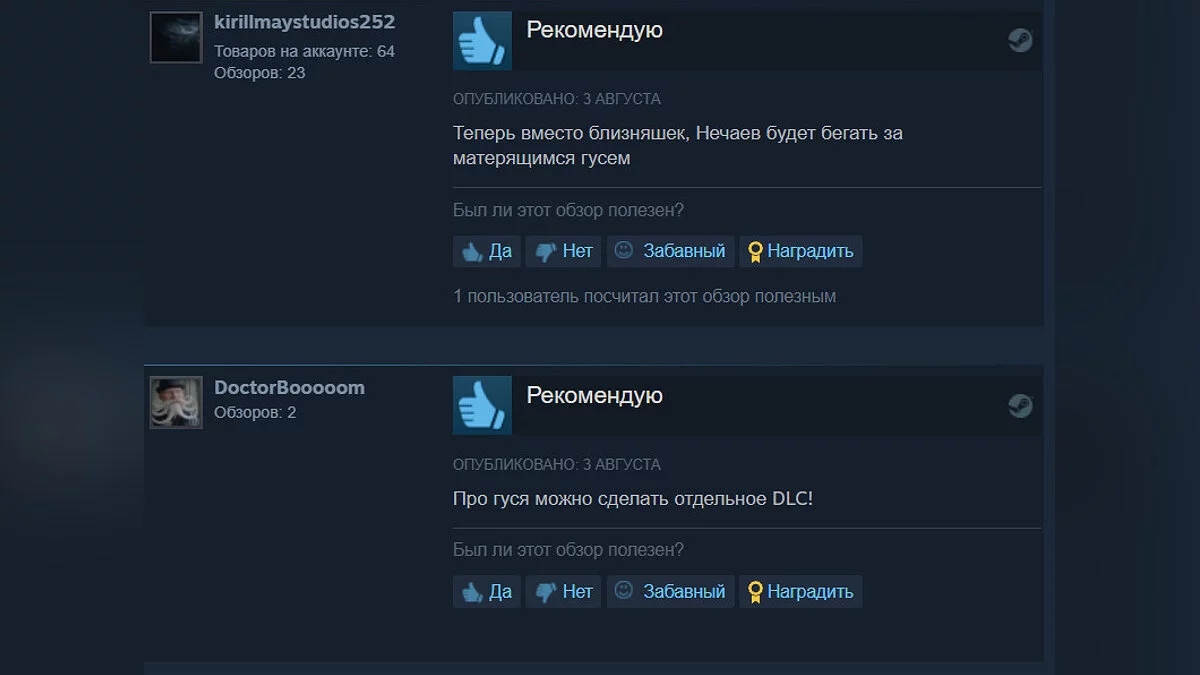Vote "Да" on the first review

coord(487,251)
